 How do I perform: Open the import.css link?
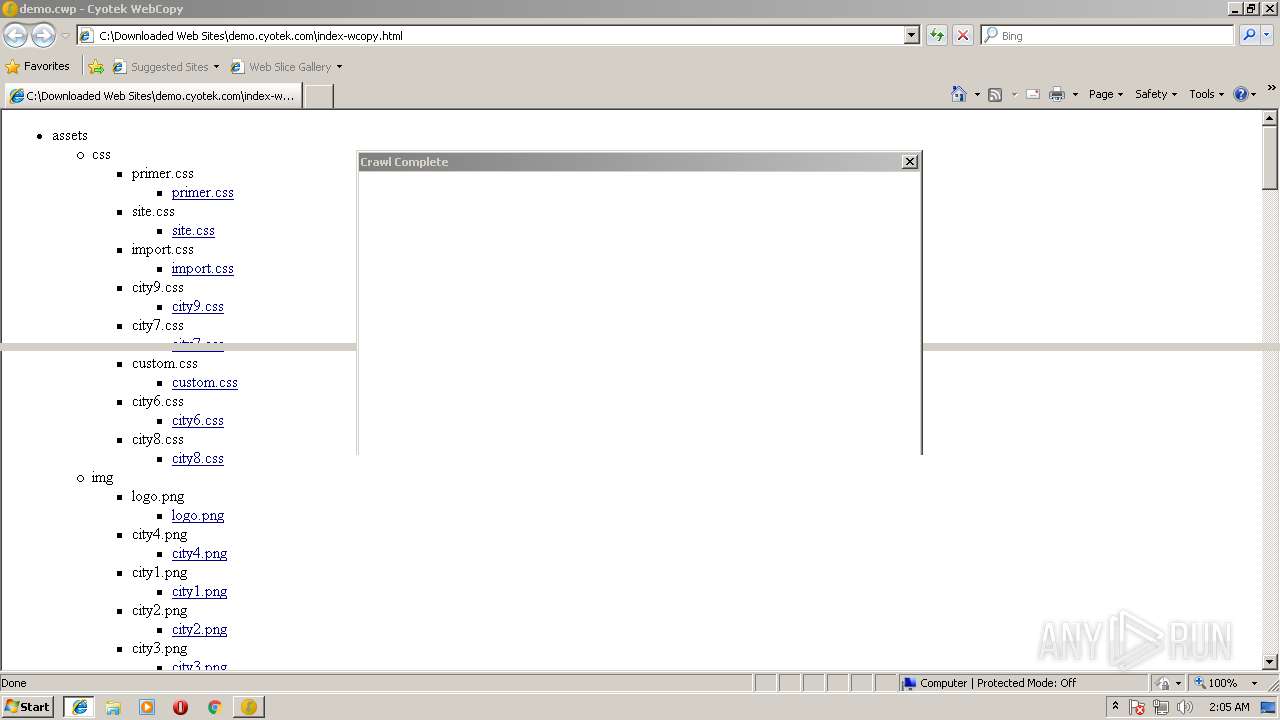point(203,268)
